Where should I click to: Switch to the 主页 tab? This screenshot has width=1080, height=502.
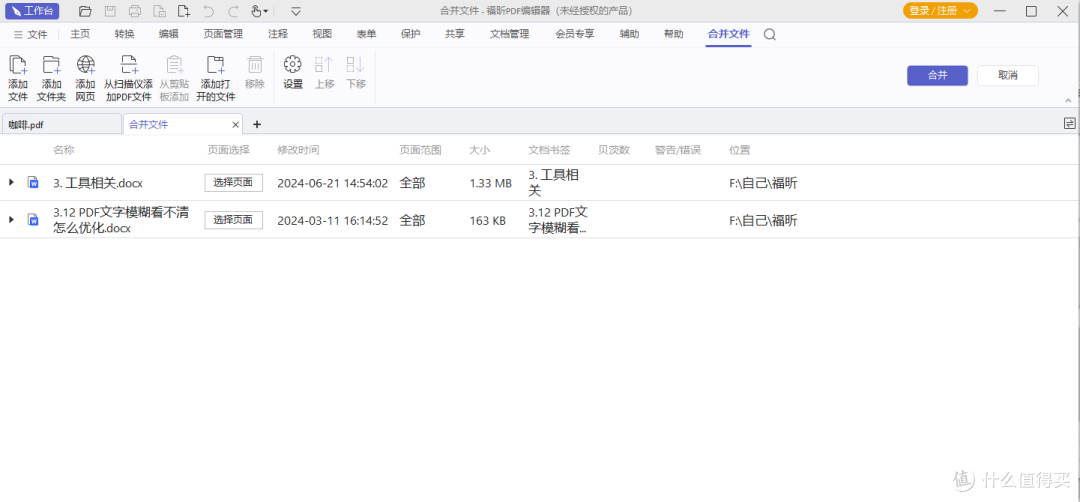coord(80,34)
